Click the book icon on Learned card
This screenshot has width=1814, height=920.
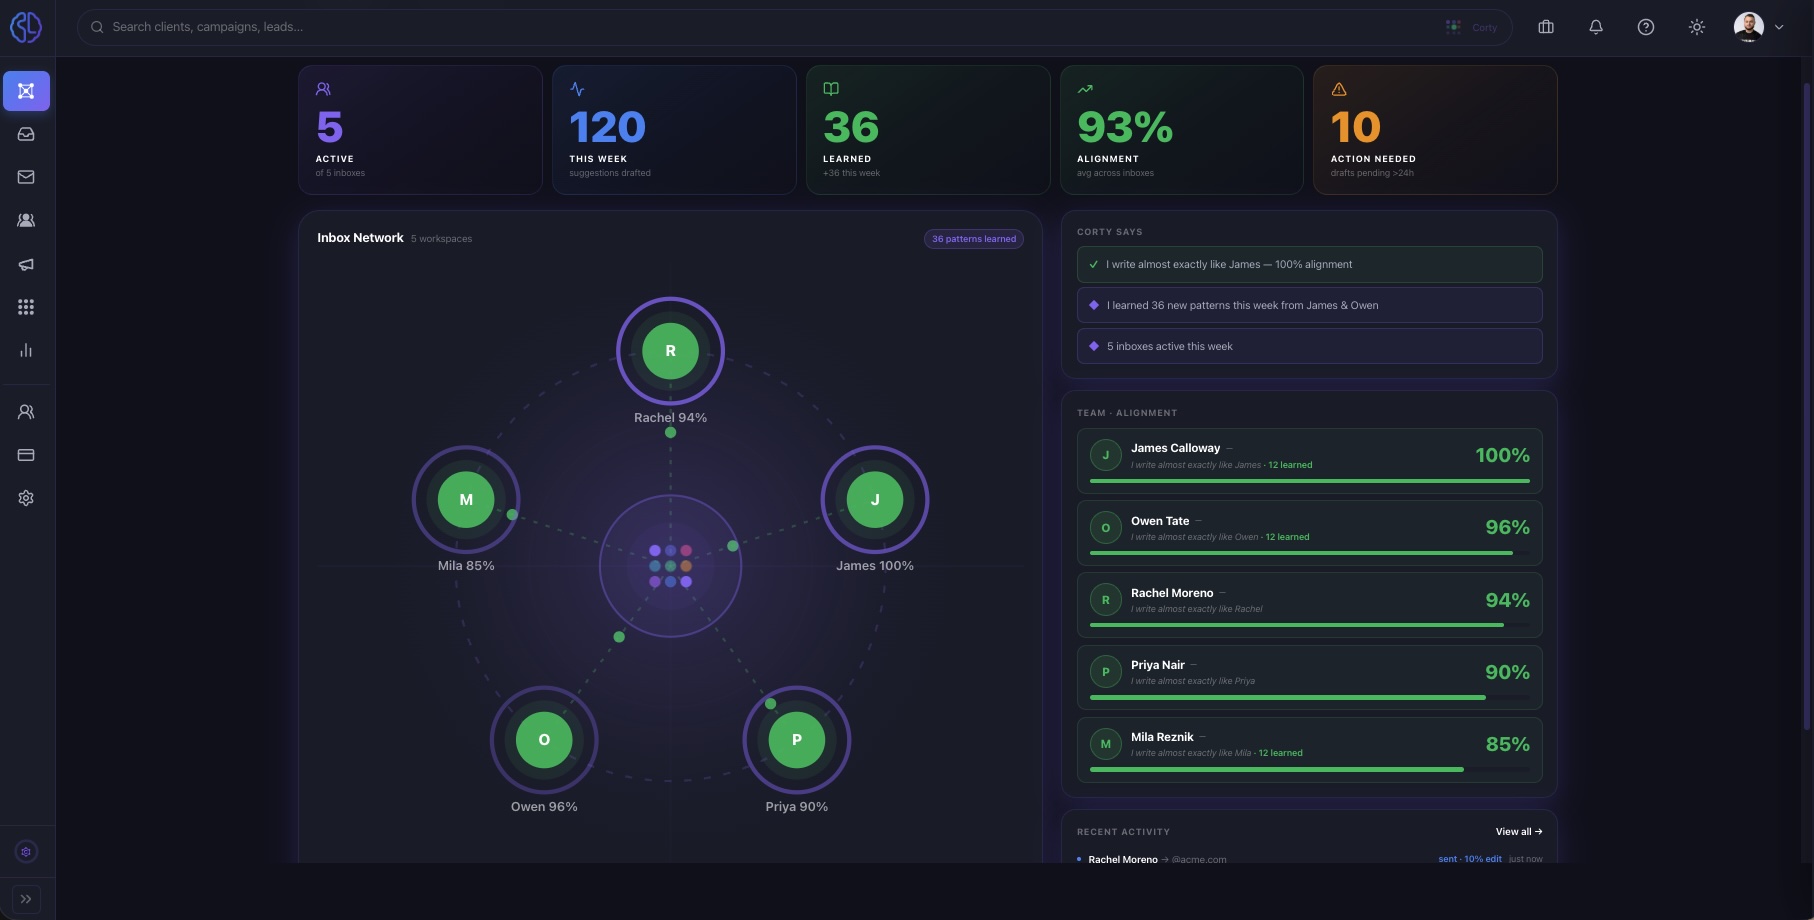click(831, 89)
